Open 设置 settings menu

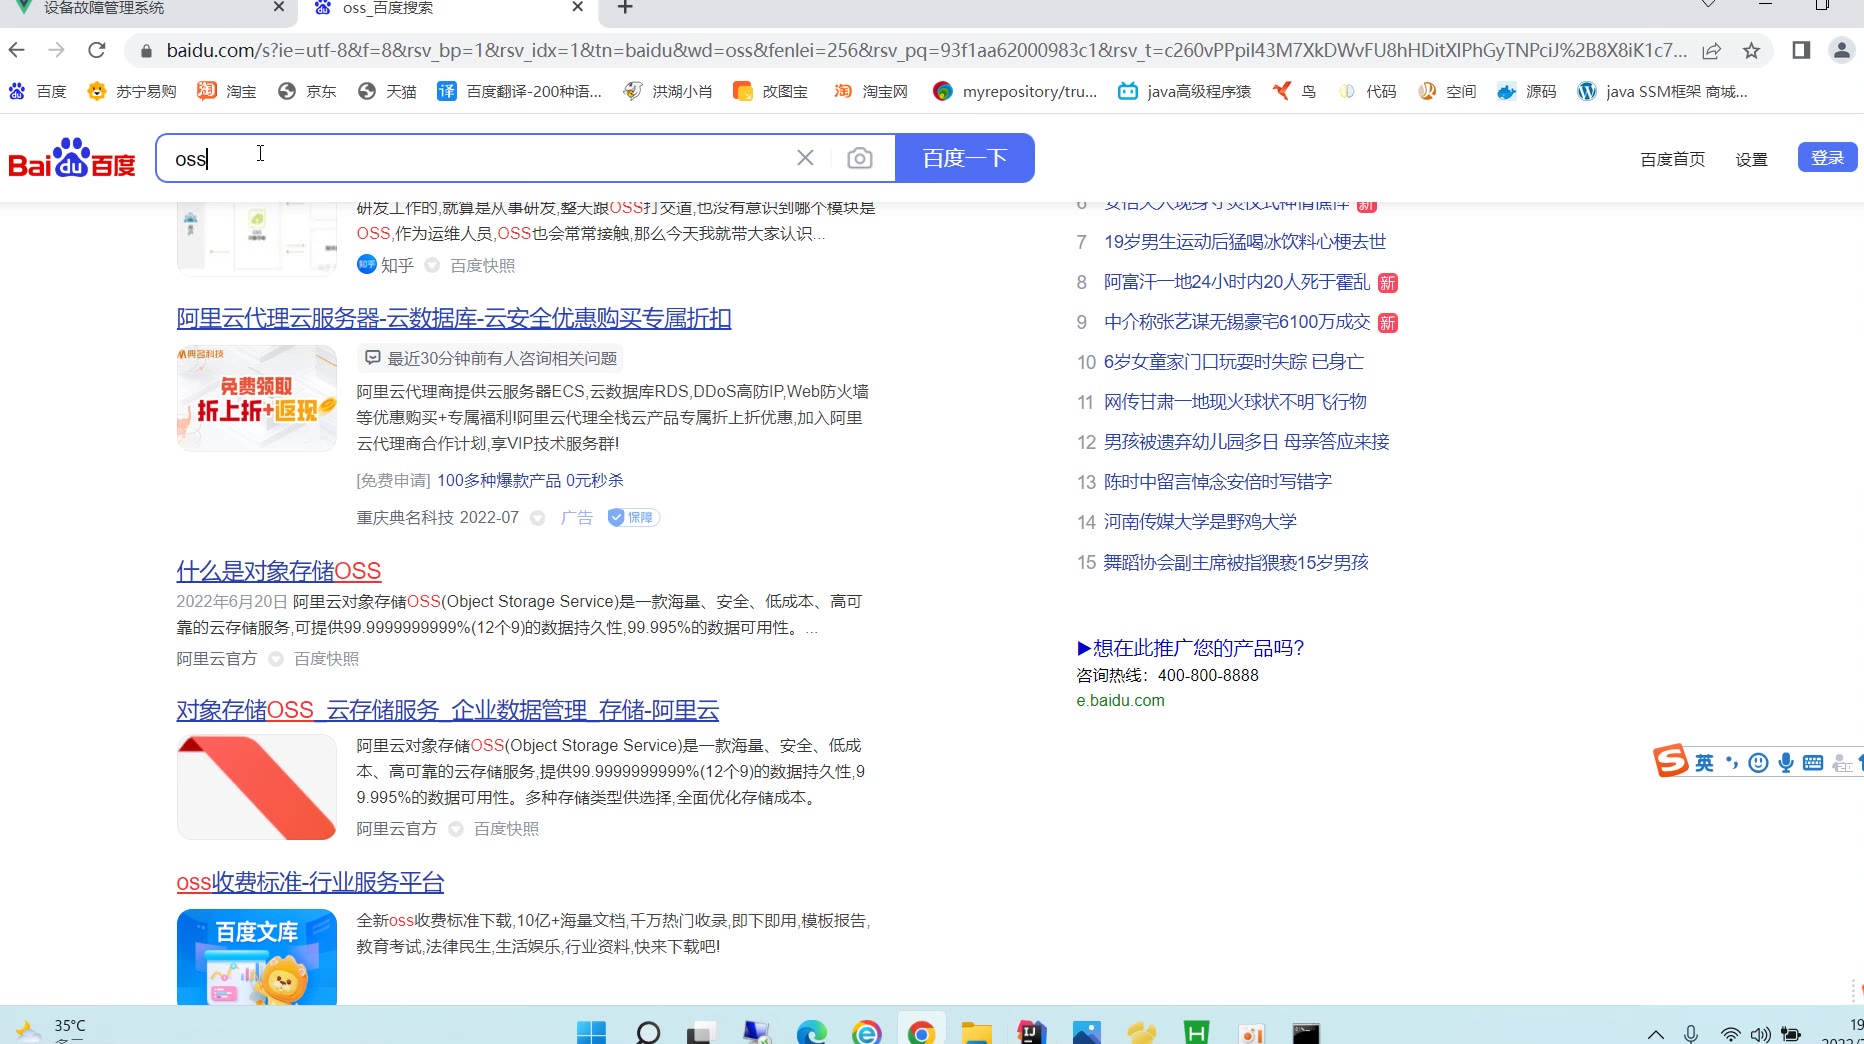tap(1751, 160)
